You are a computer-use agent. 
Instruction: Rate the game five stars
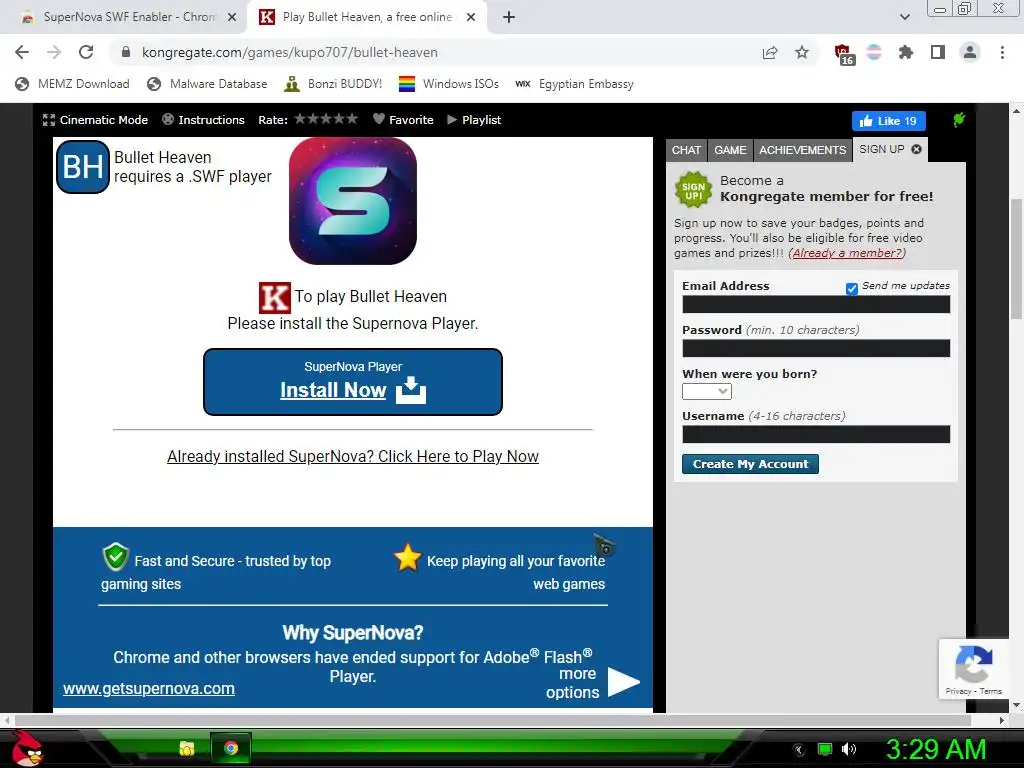352,119
